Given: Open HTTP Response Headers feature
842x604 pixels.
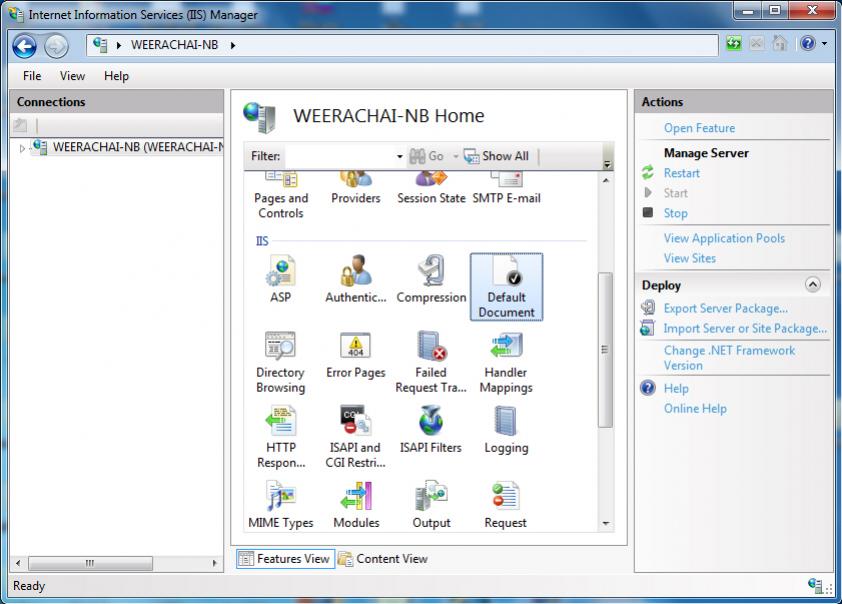Looking at the screenshot, I should (x=280, y=438).
